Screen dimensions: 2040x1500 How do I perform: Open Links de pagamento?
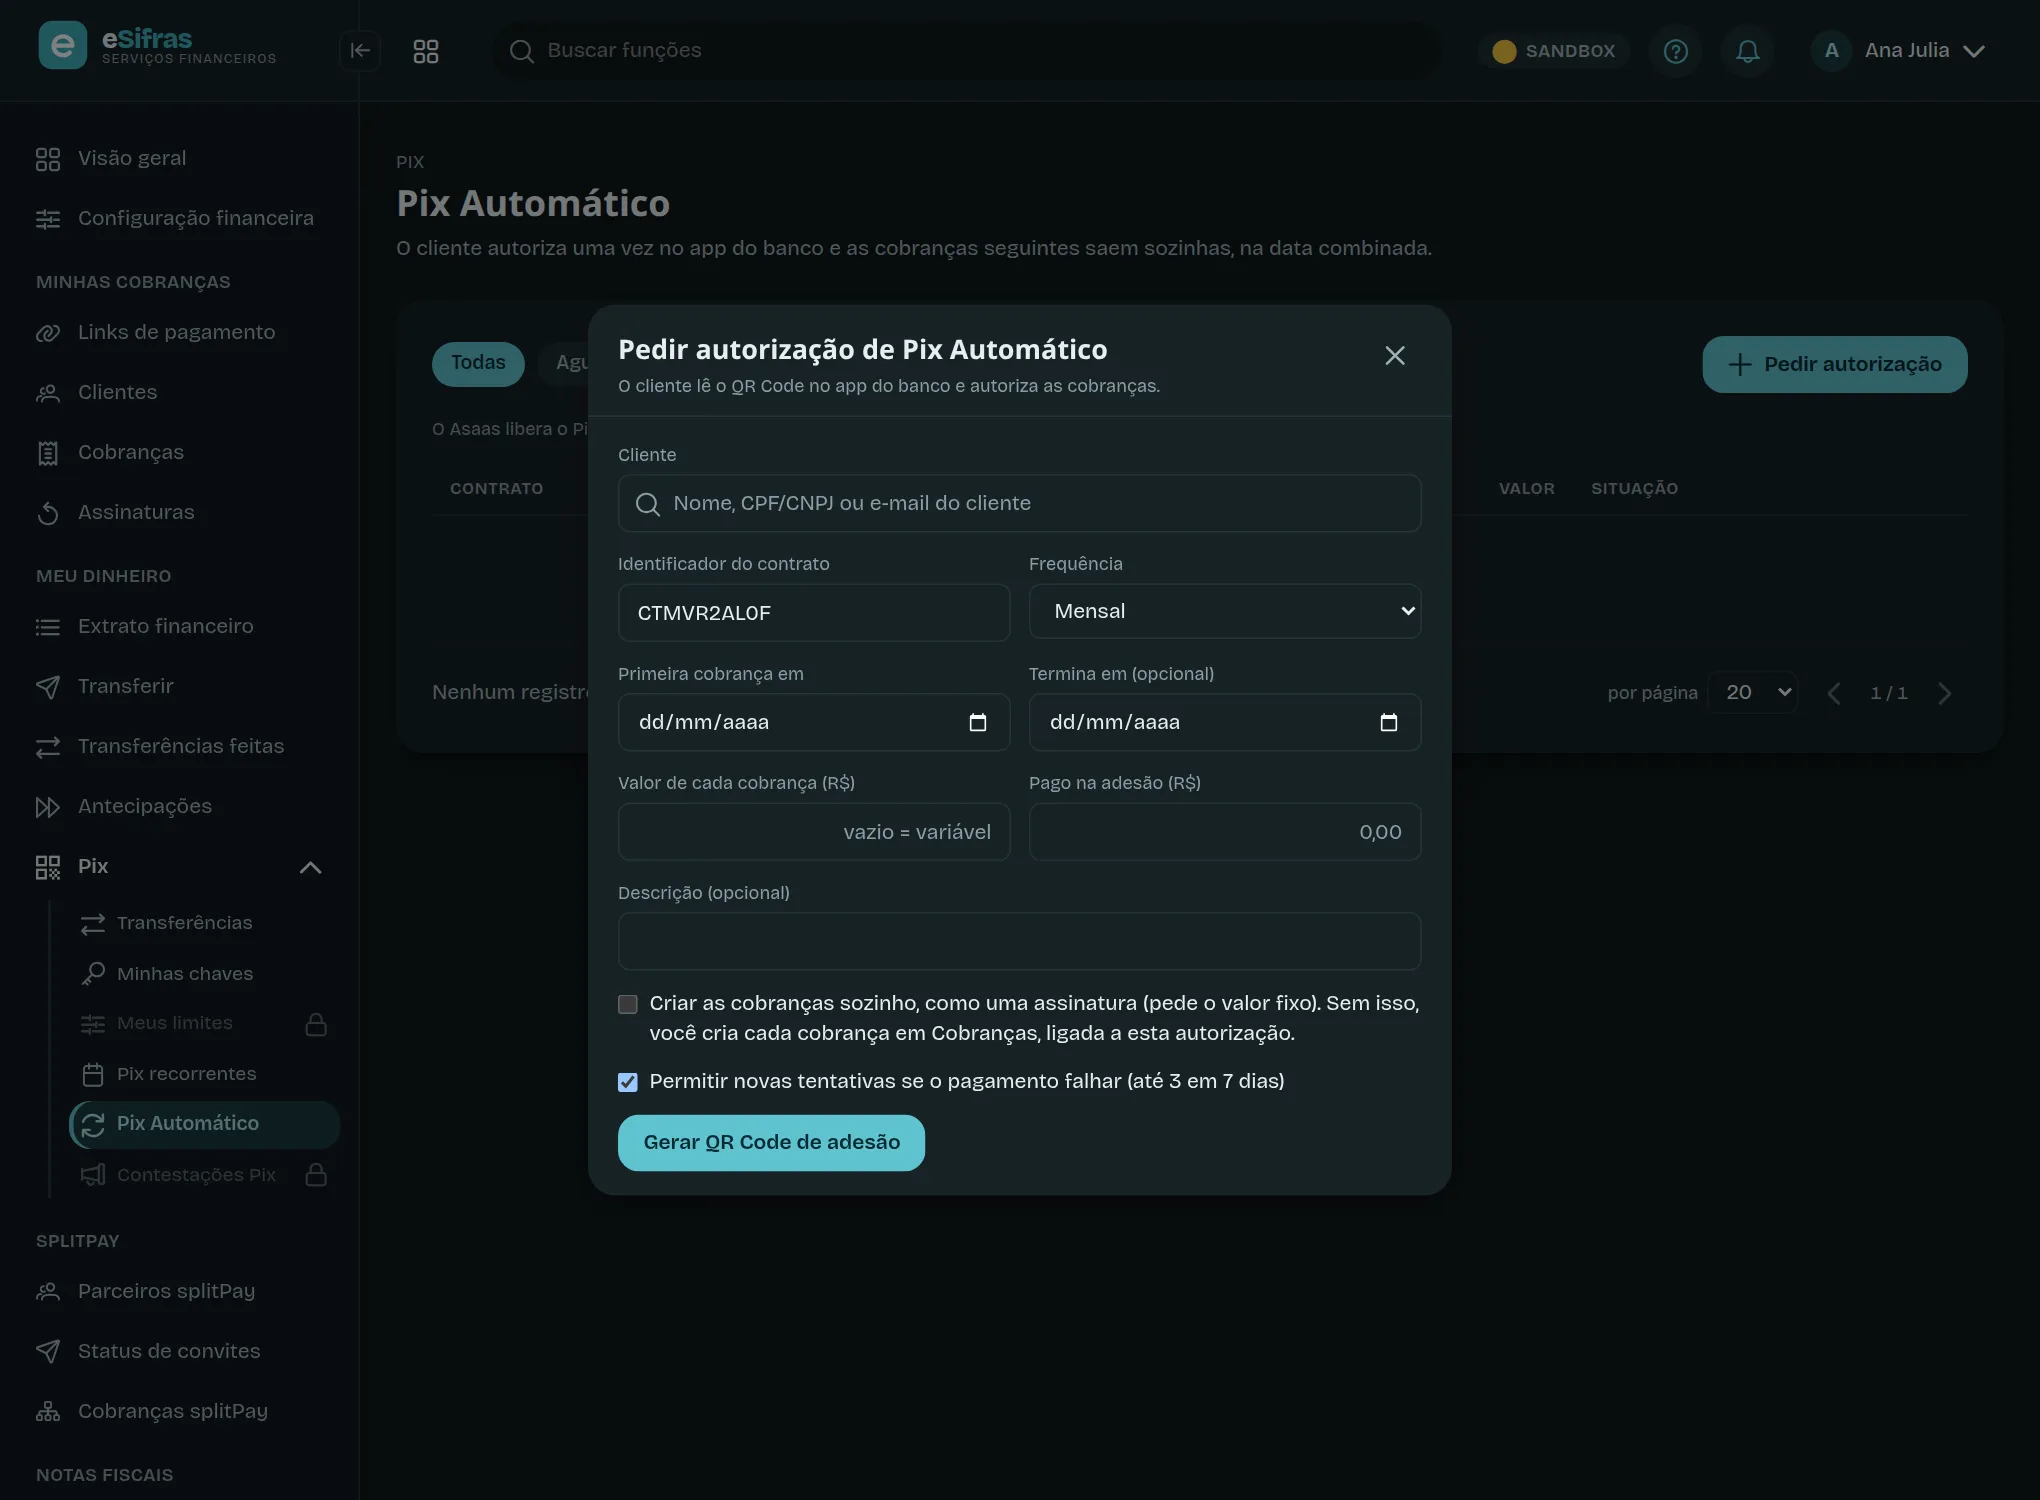179,332
